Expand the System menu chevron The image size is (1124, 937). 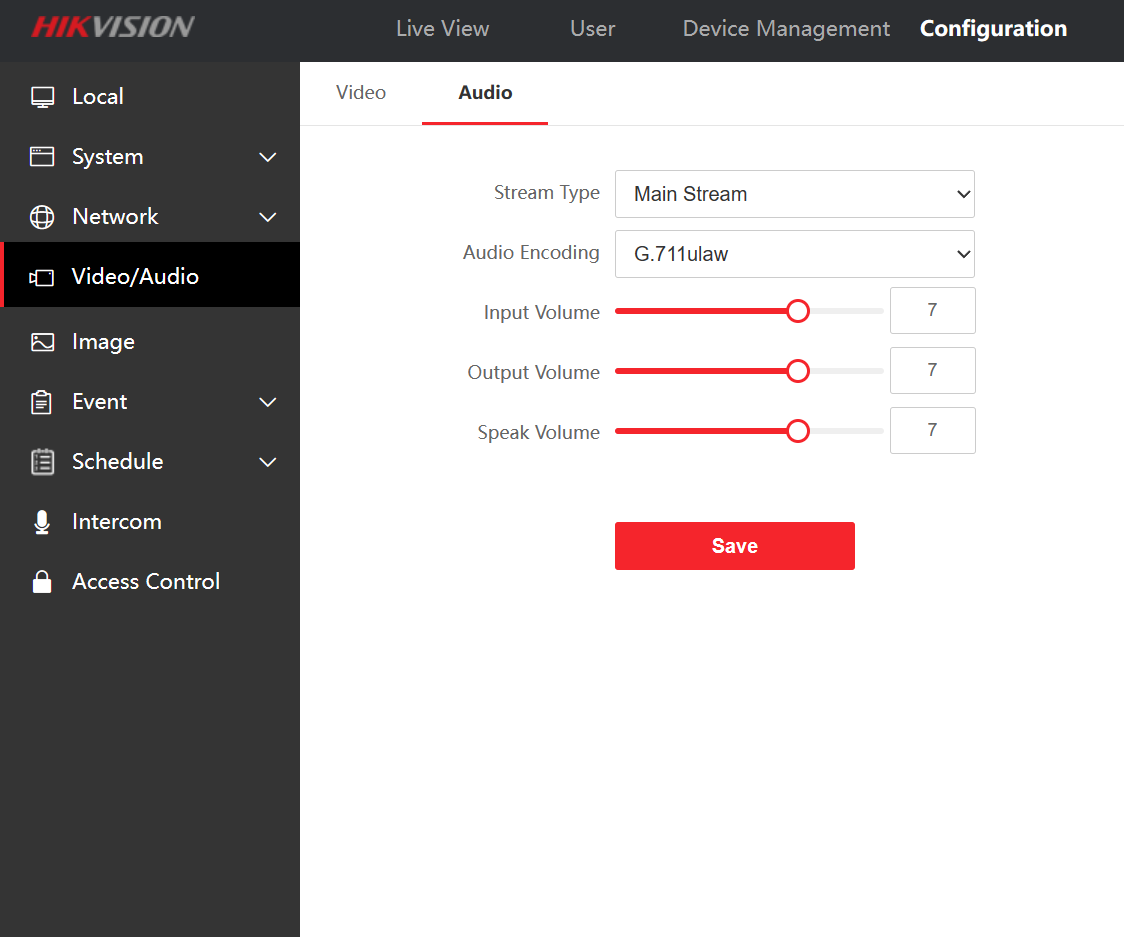pos(268,157)
